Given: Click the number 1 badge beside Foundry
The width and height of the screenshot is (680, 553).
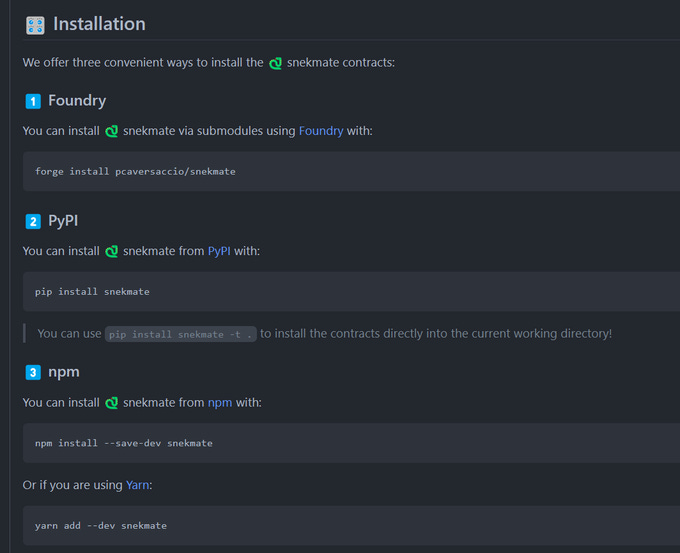Looking at the screenshot, I should pyautogui.click(x=33, y=101).
